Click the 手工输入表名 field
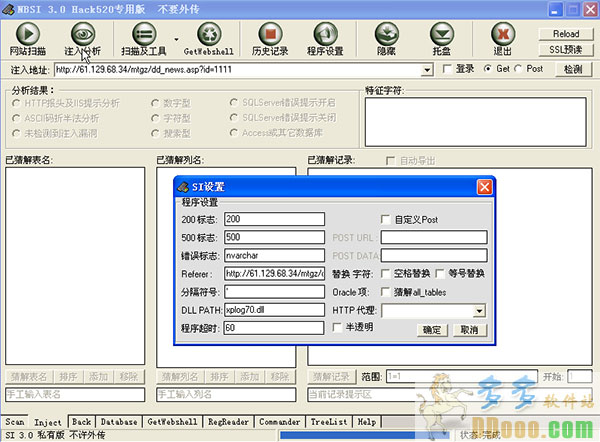The image size is (600, 442). coord(75,395)
